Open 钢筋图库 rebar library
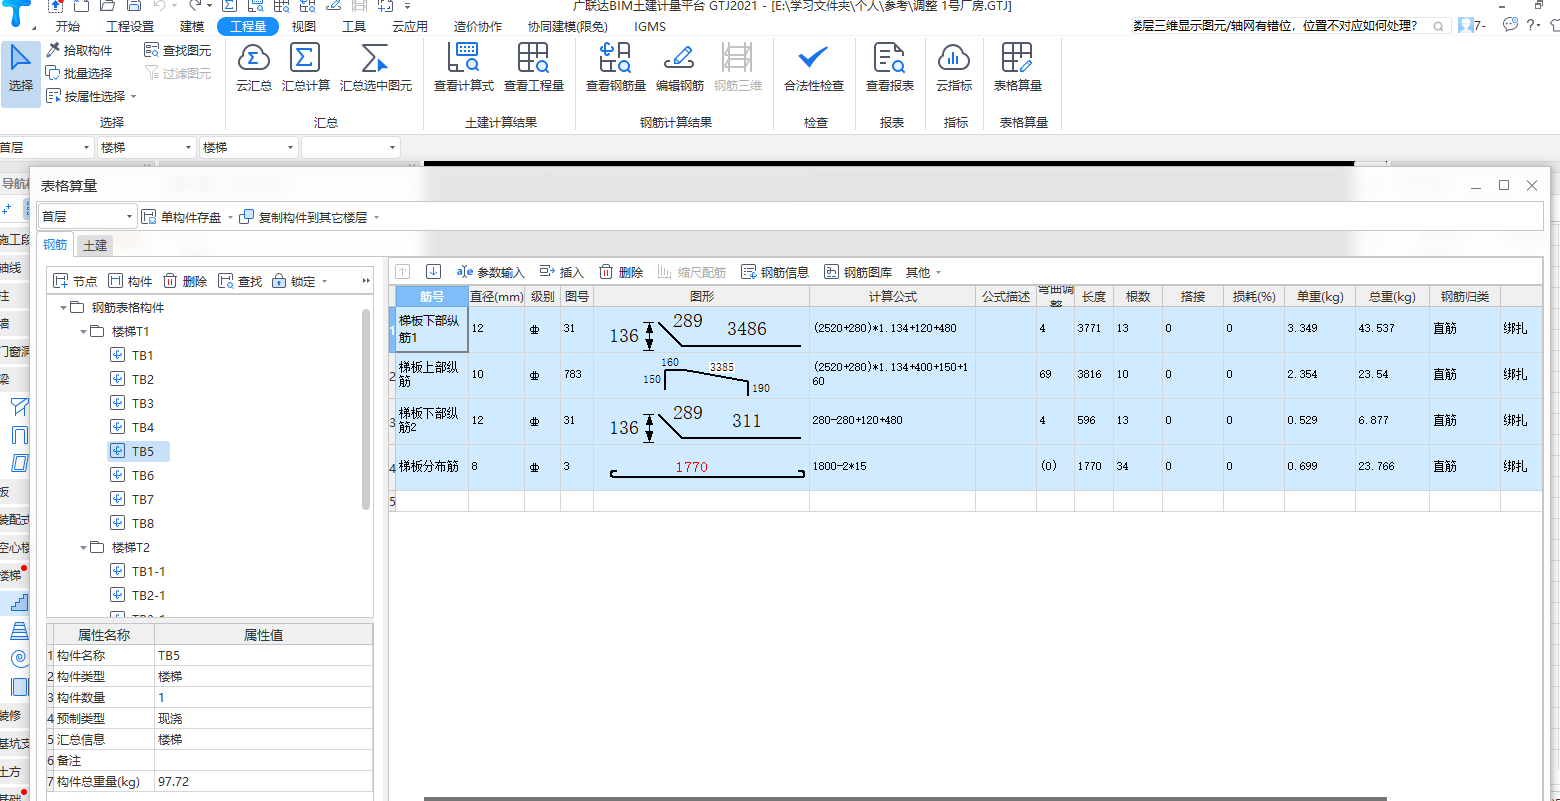Image resolution: width=1560 pixels, height=801 pixels. coord(858,272)
